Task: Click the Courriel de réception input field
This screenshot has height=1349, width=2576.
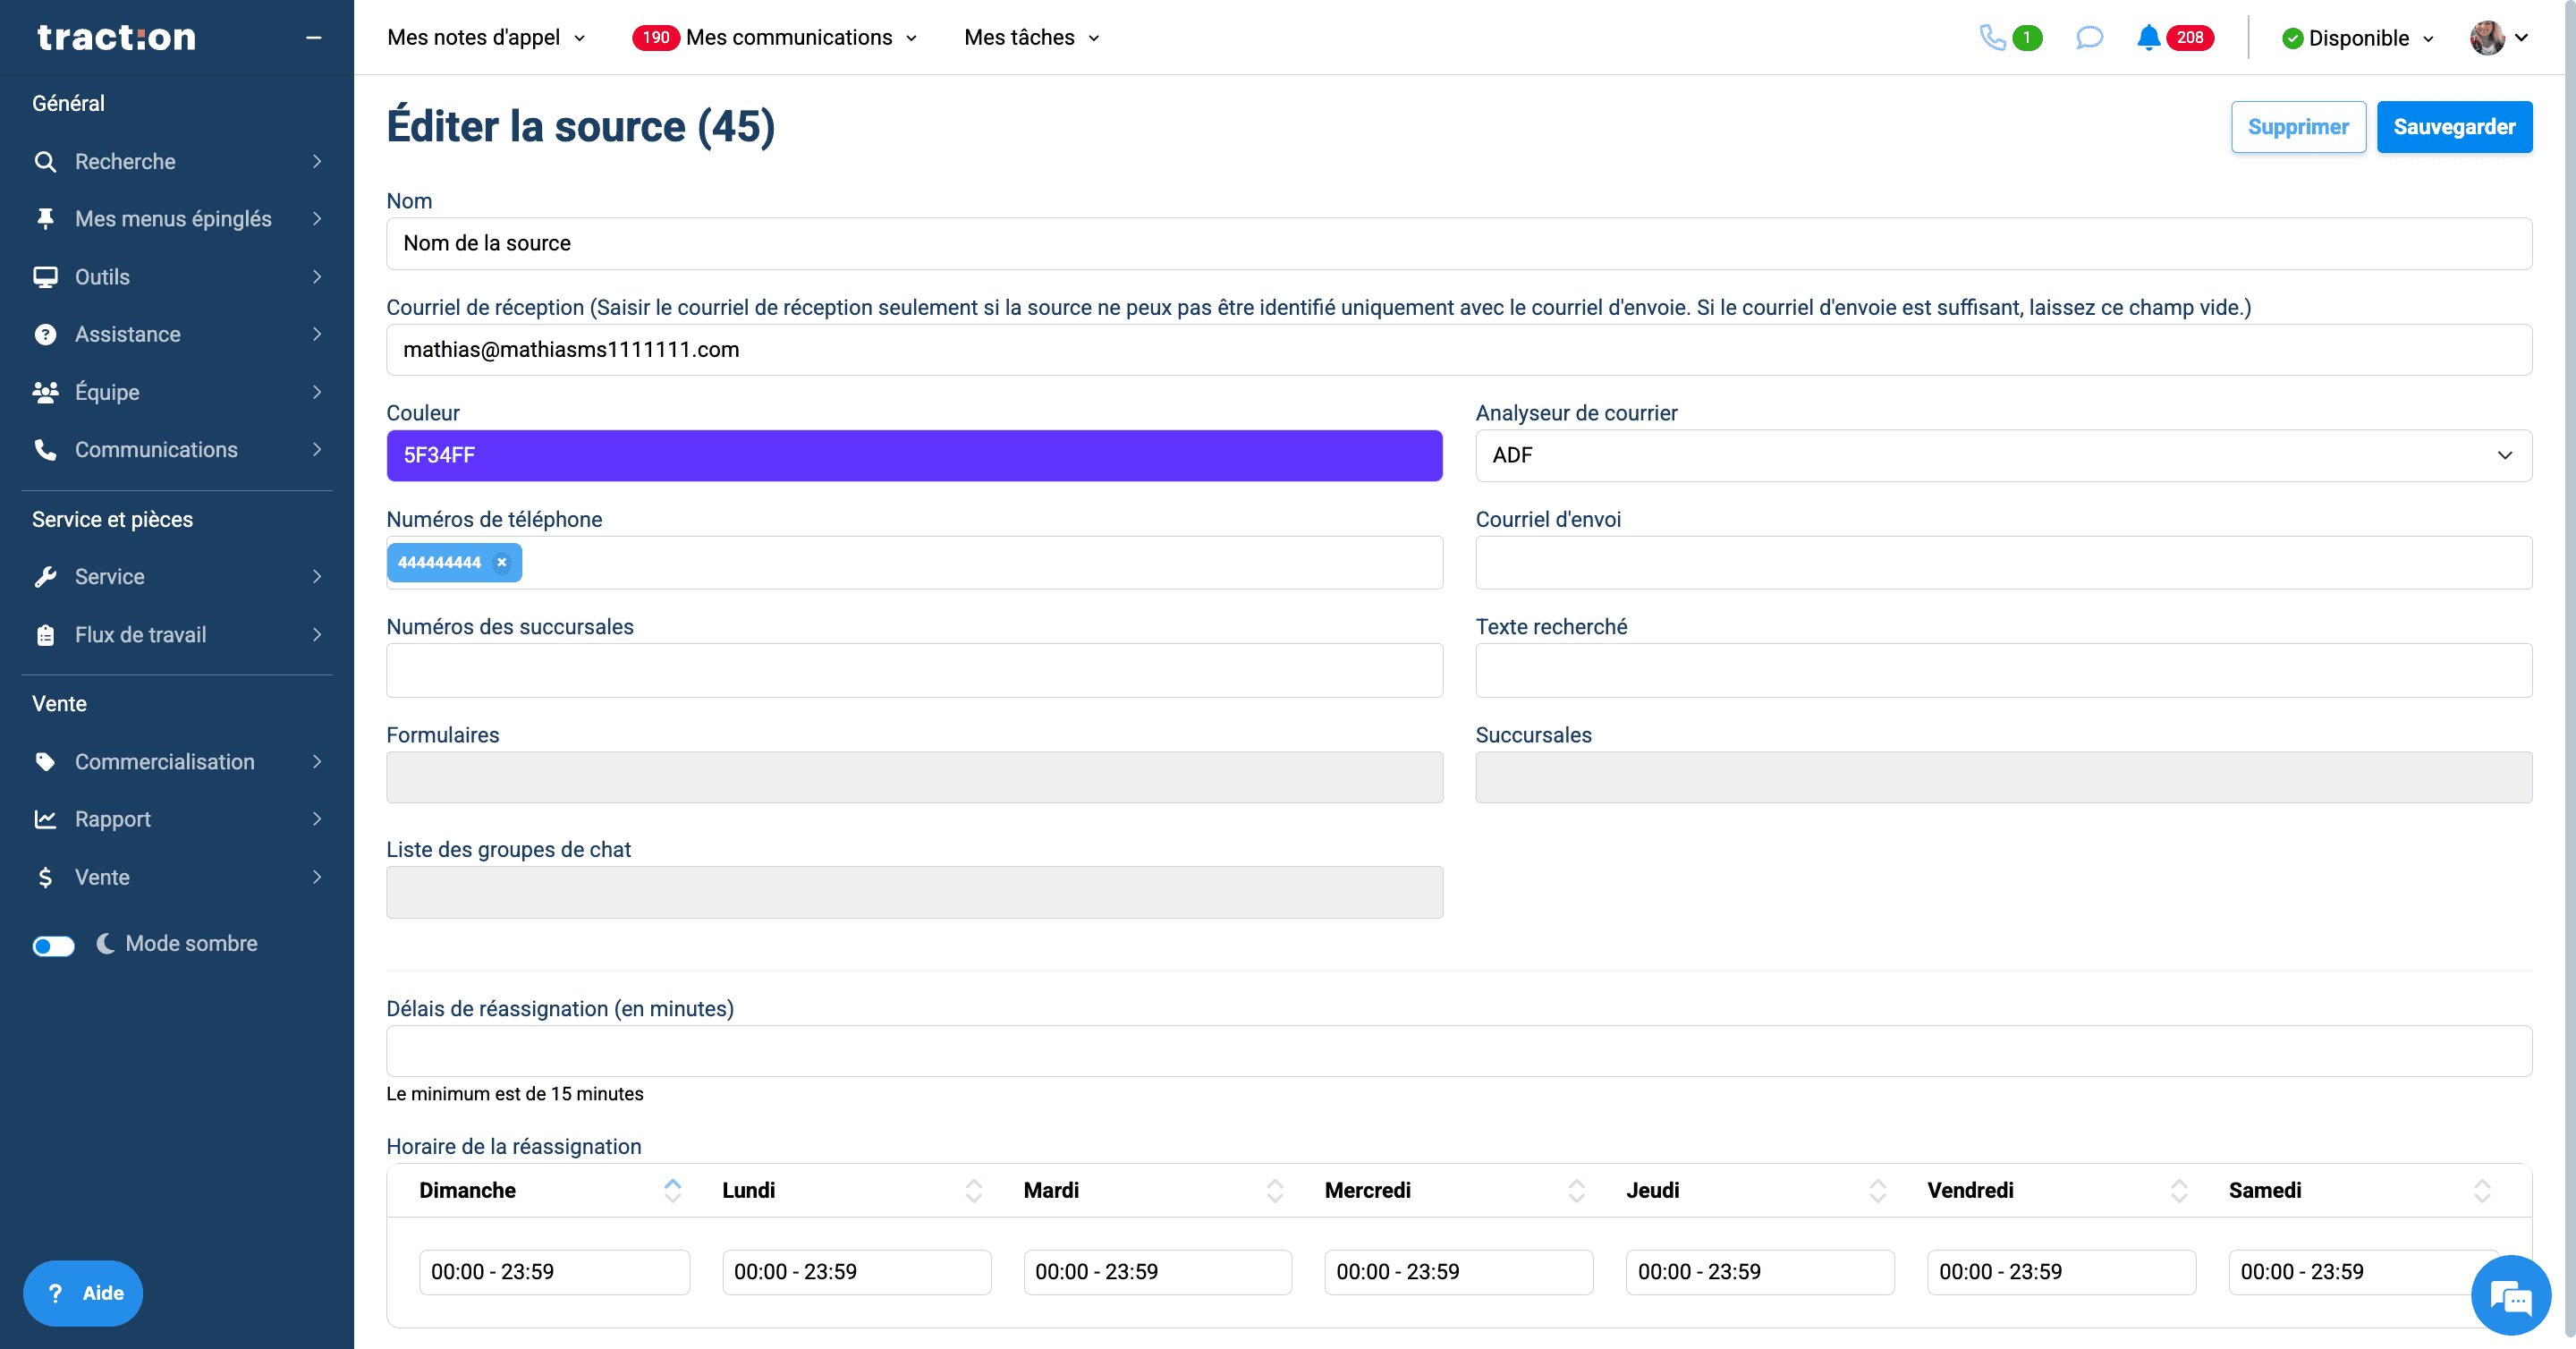Action: [1459, 349]
